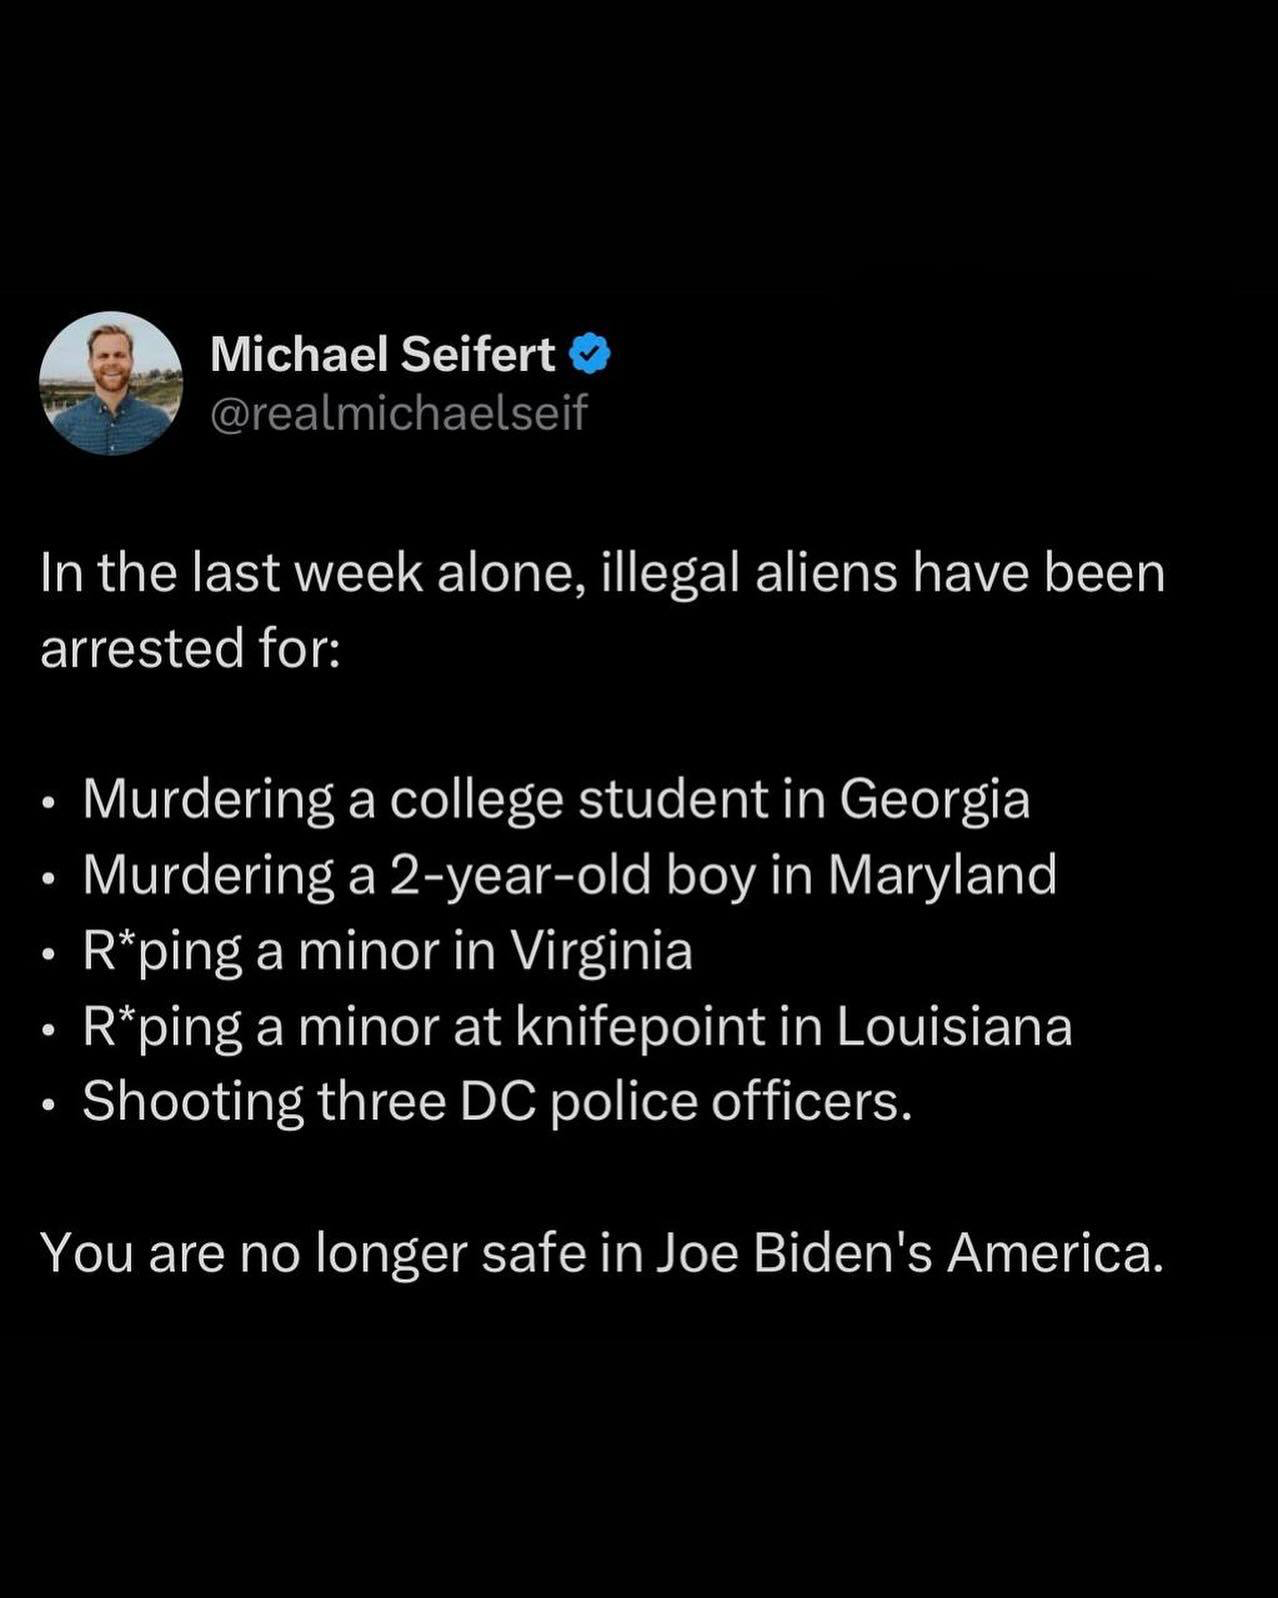
Task: Click the text "arrested for:"
Action: 190,649
